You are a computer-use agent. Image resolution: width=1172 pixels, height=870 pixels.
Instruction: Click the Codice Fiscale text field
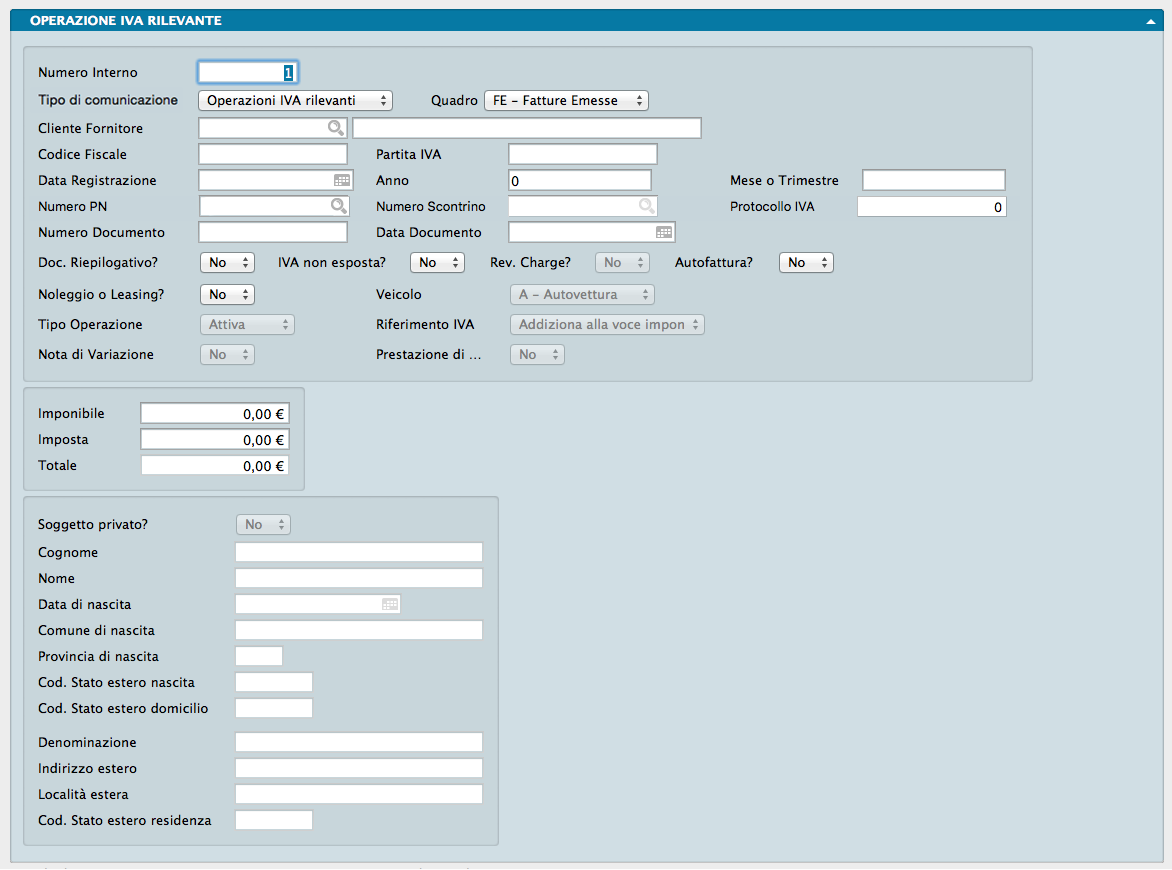(x=273, y=154)
